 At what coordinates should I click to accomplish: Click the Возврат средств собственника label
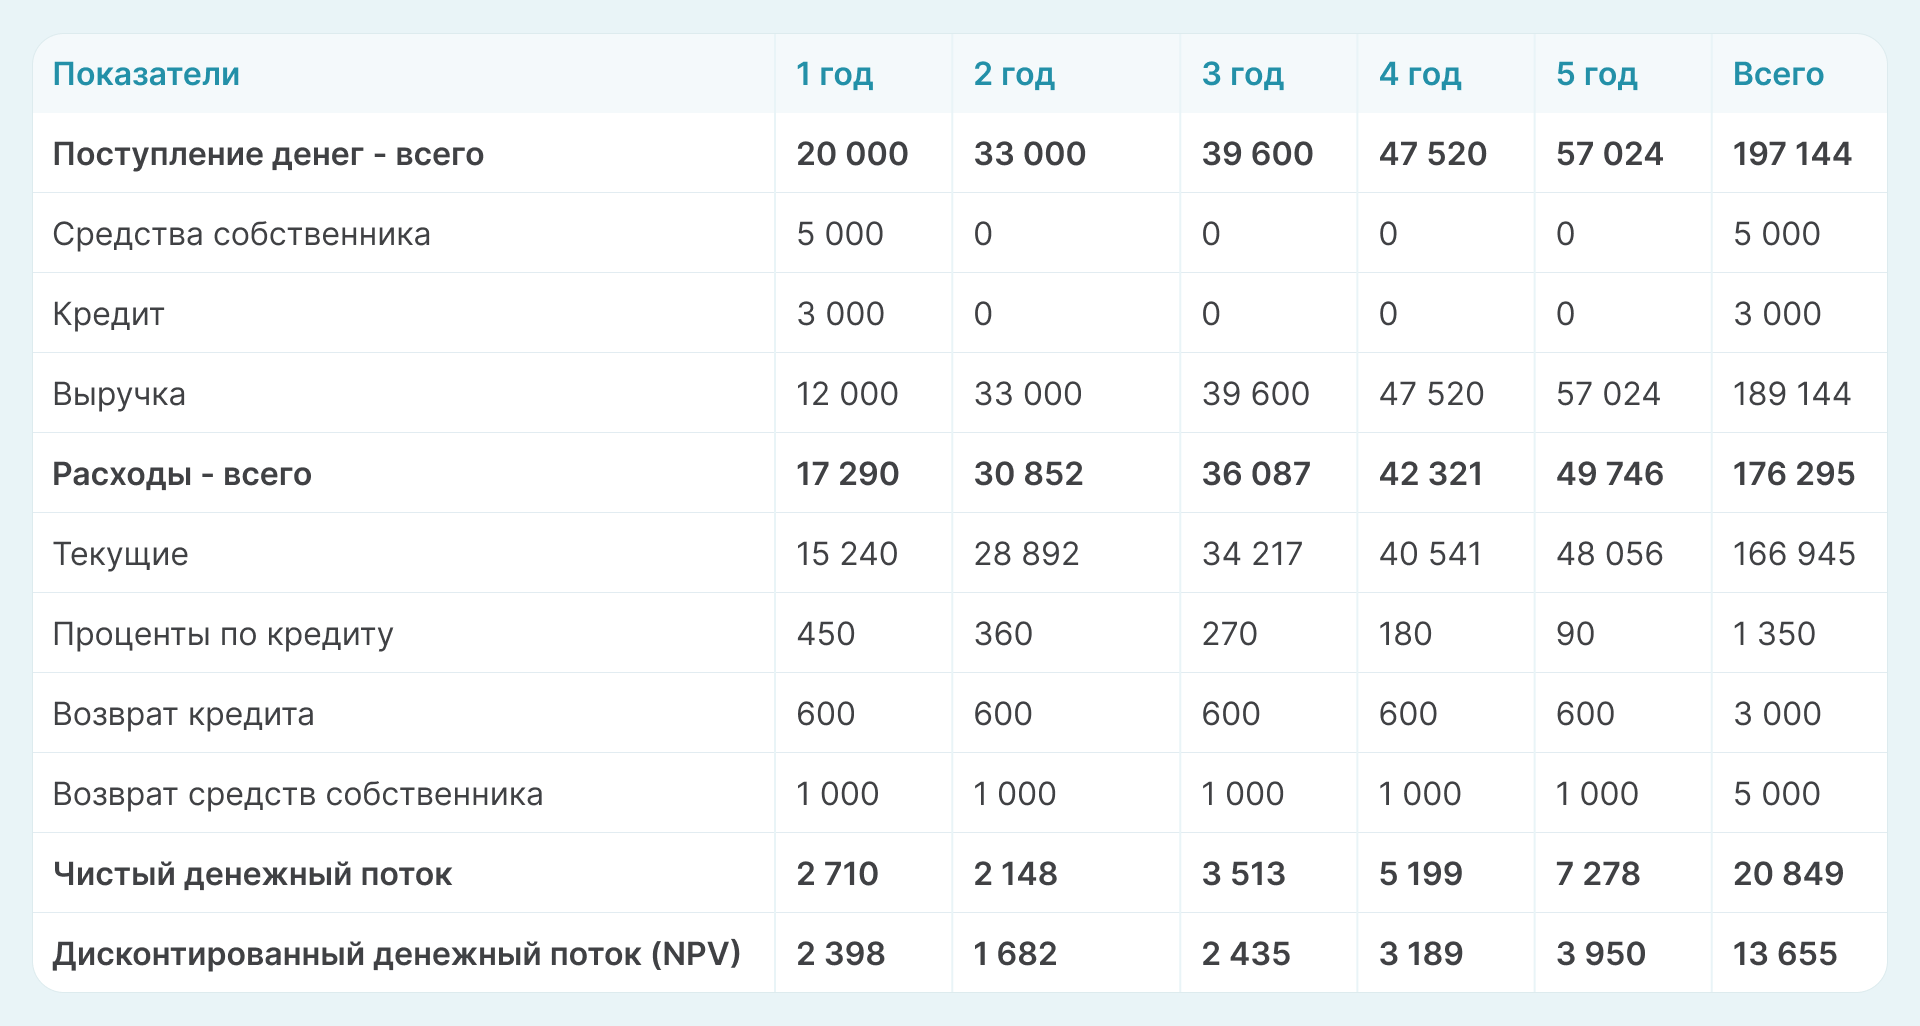(x=298, y=794)
